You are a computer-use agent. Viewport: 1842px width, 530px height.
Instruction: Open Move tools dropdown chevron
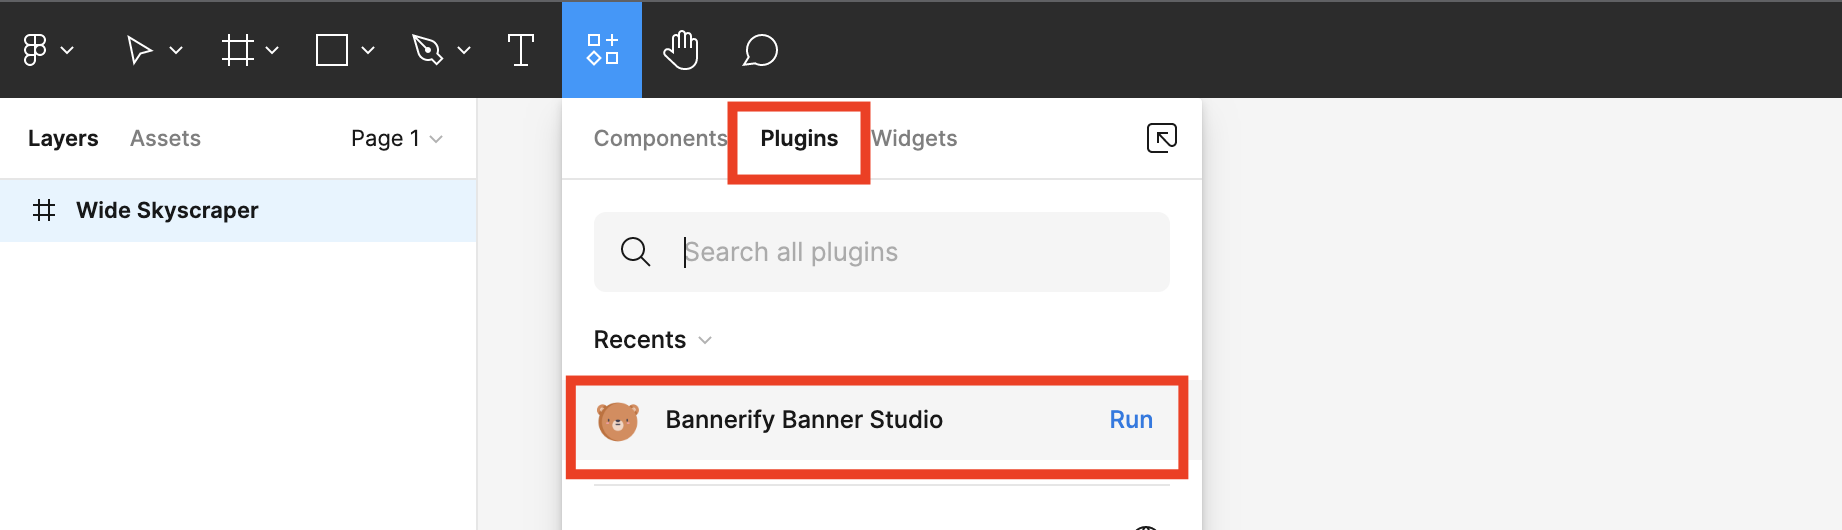coord(176,50)
